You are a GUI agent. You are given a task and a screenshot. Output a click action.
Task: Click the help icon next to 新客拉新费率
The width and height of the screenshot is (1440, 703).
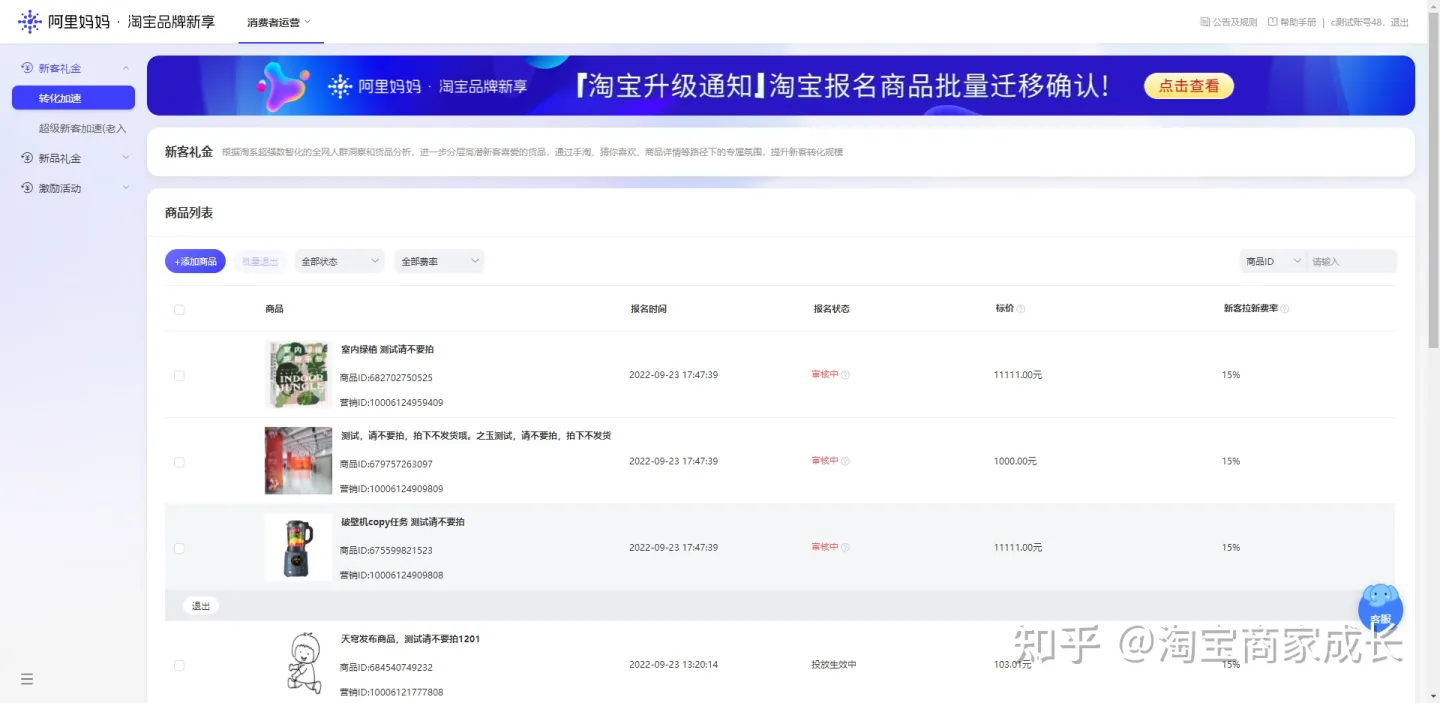[x=1285, y=309]
